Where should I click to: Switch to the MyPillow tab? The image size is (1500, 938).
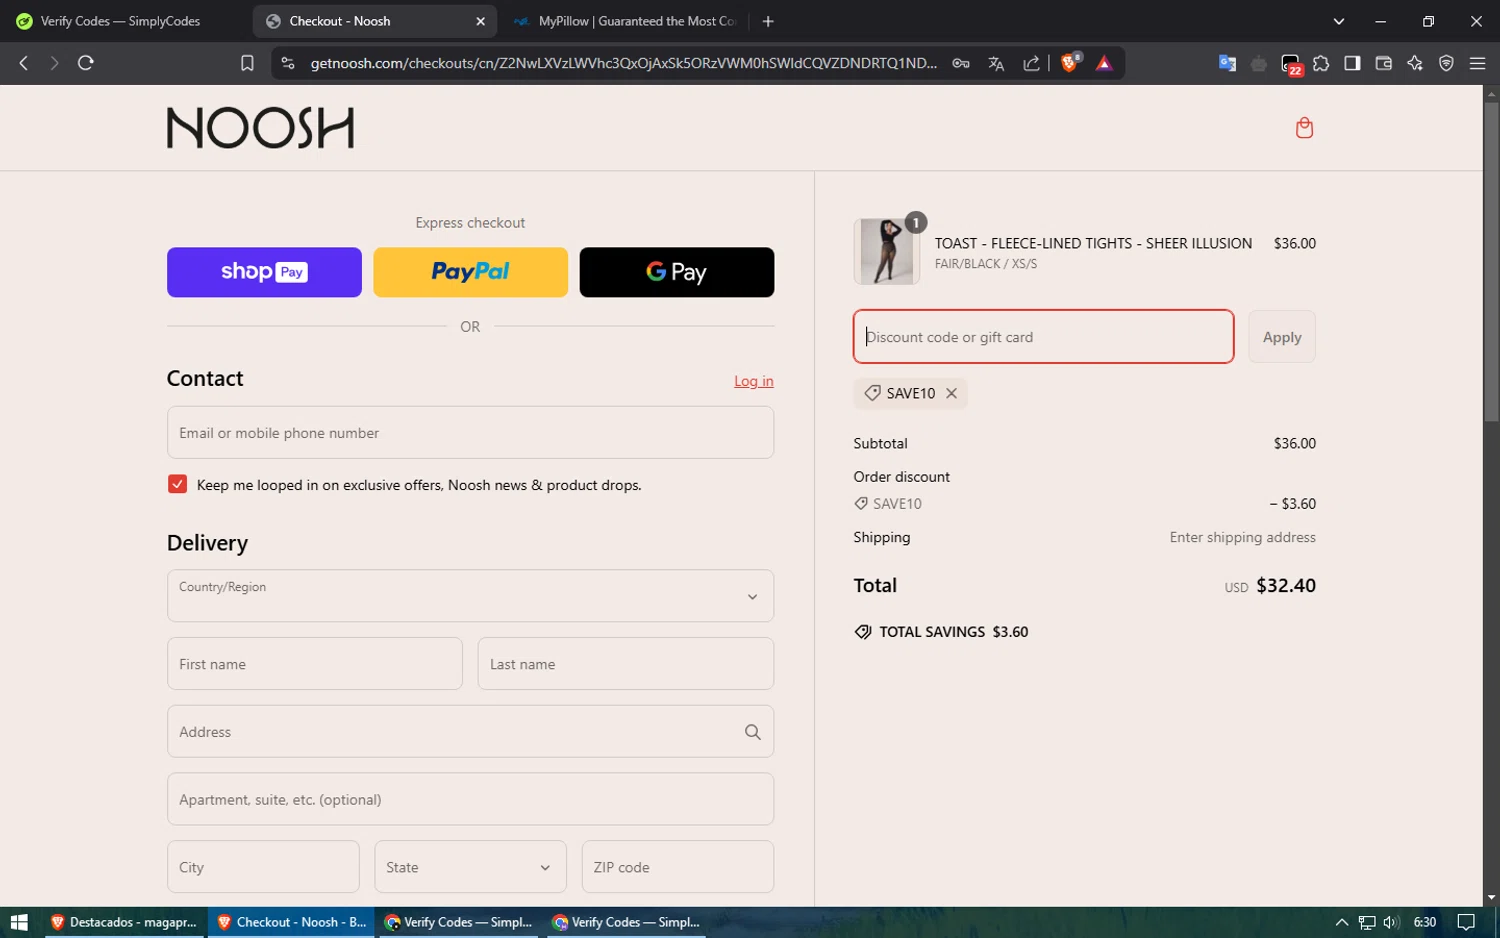(625, 21)
